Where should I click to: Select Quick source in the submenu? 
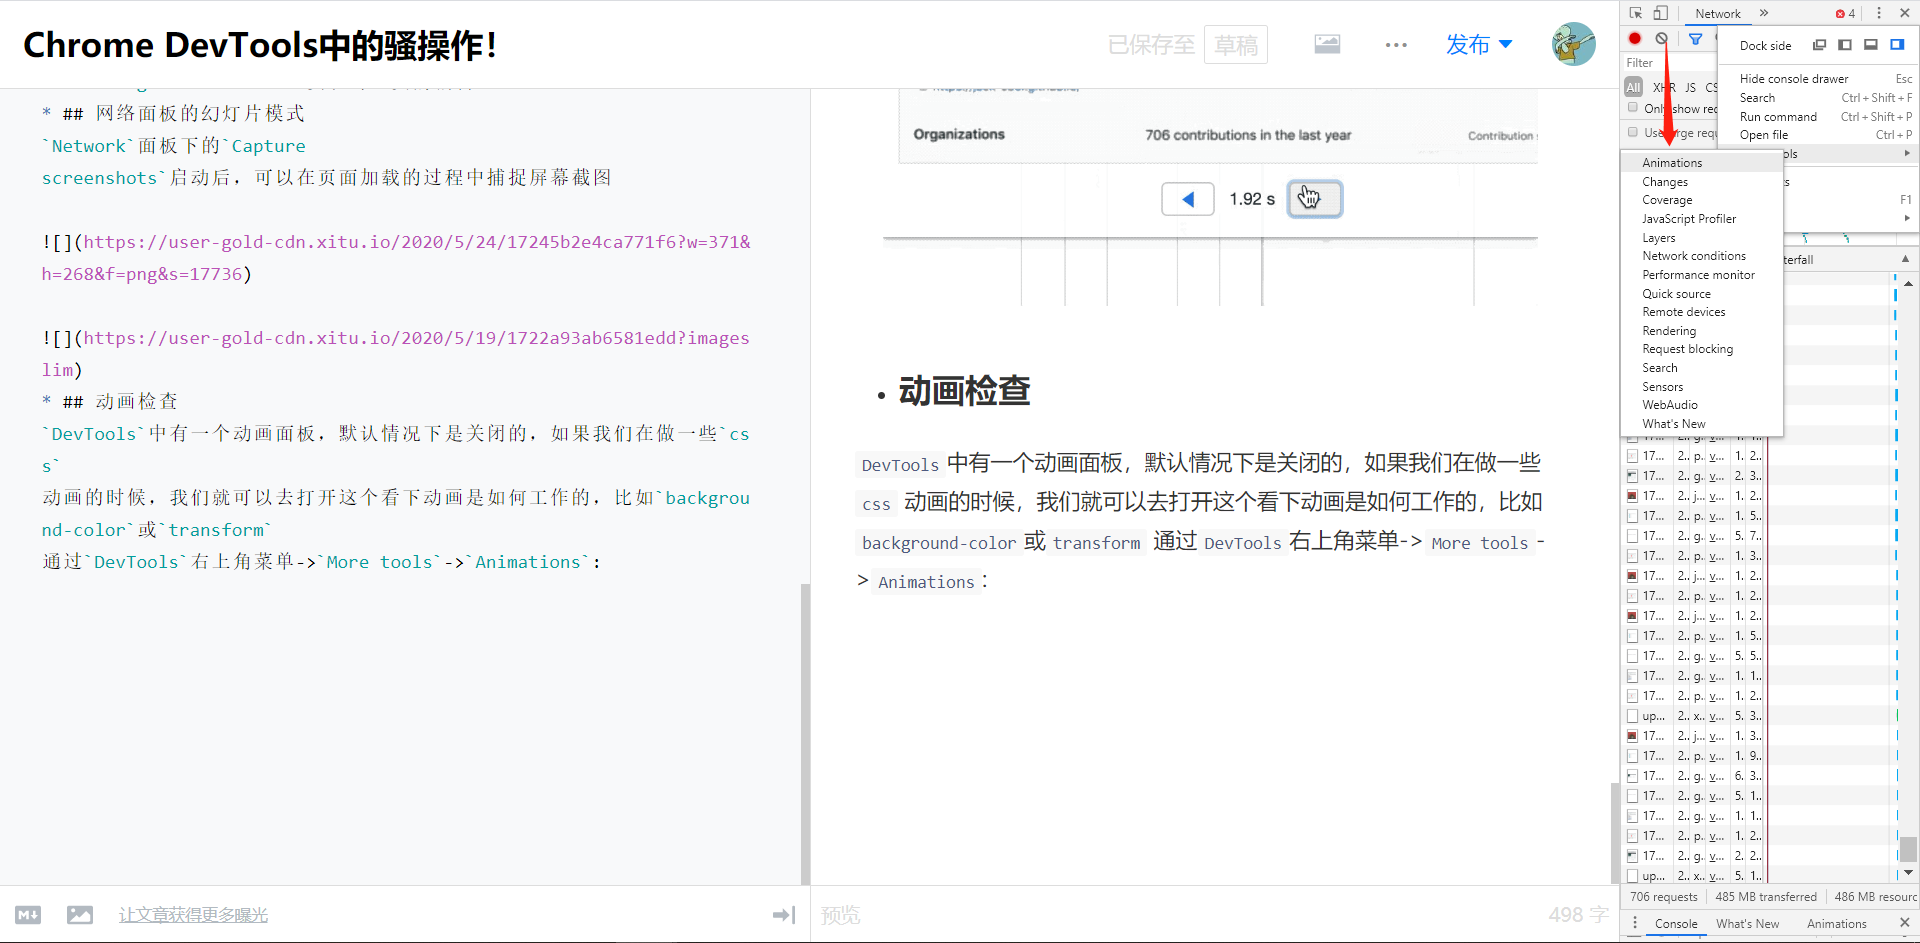[x=1702, y=294]
